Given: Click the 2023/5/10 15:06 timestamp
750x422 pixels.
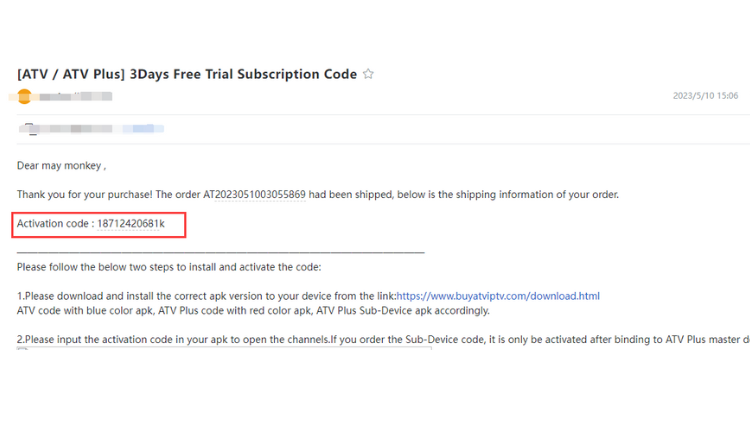Looking at the screenshot, I should pos(705,96).
